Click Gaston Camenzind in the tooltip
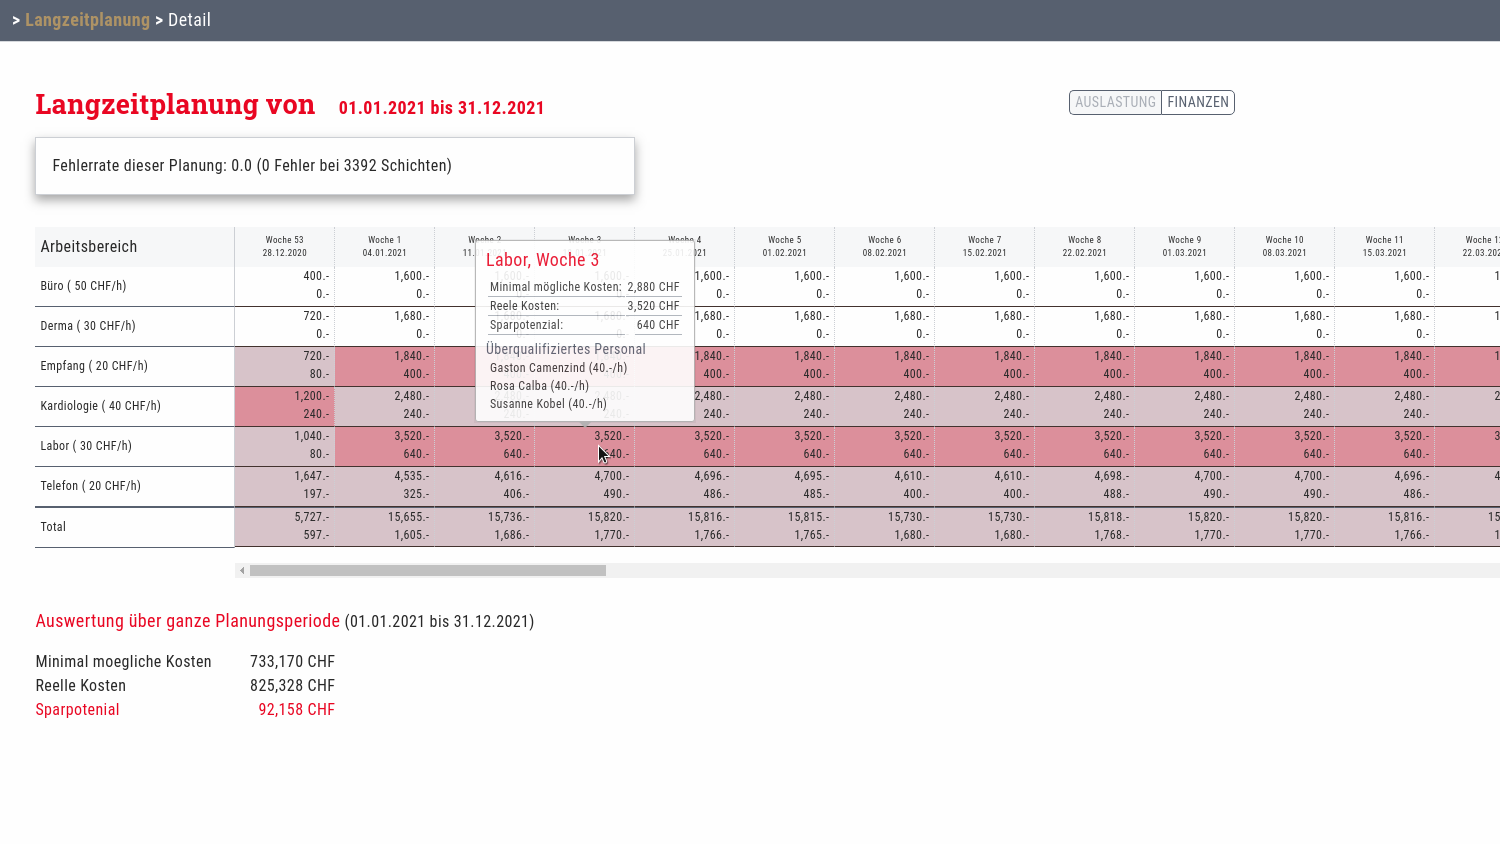This screenshot has width=1500, height=844. (558, 368)
